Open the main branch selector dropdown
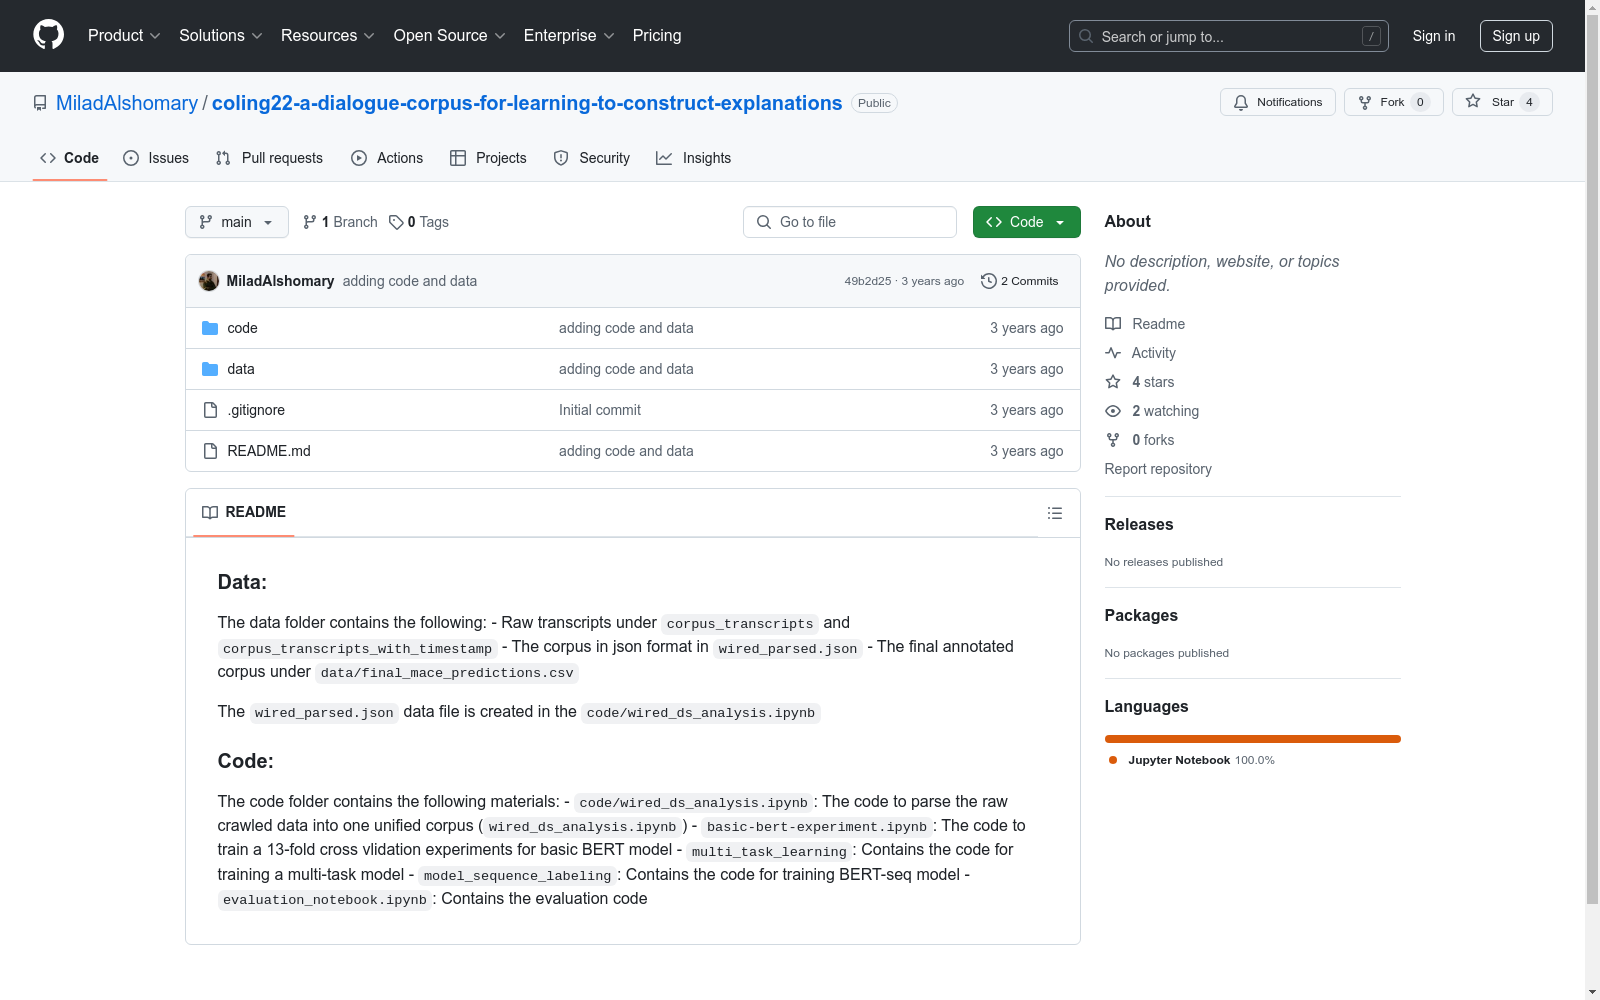 point(237,222)
